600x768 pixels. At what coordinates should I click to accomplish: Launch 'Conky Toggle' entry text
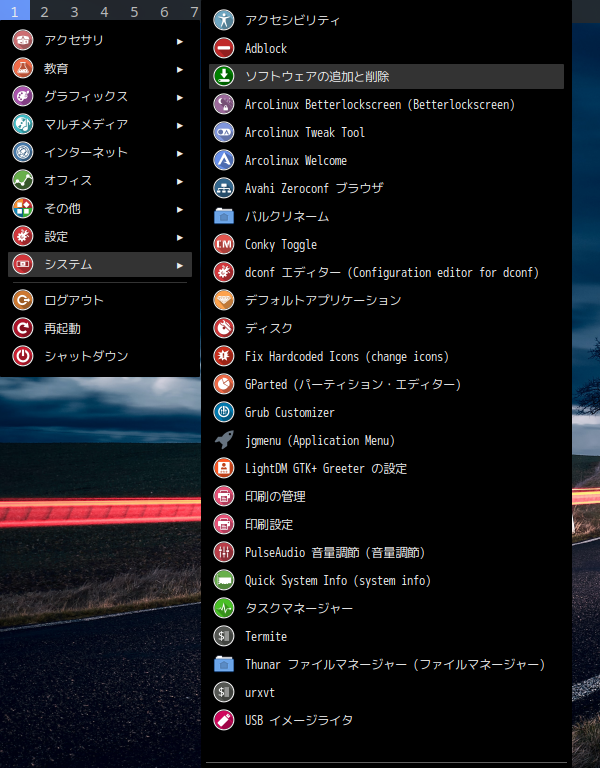pos(281,244)
